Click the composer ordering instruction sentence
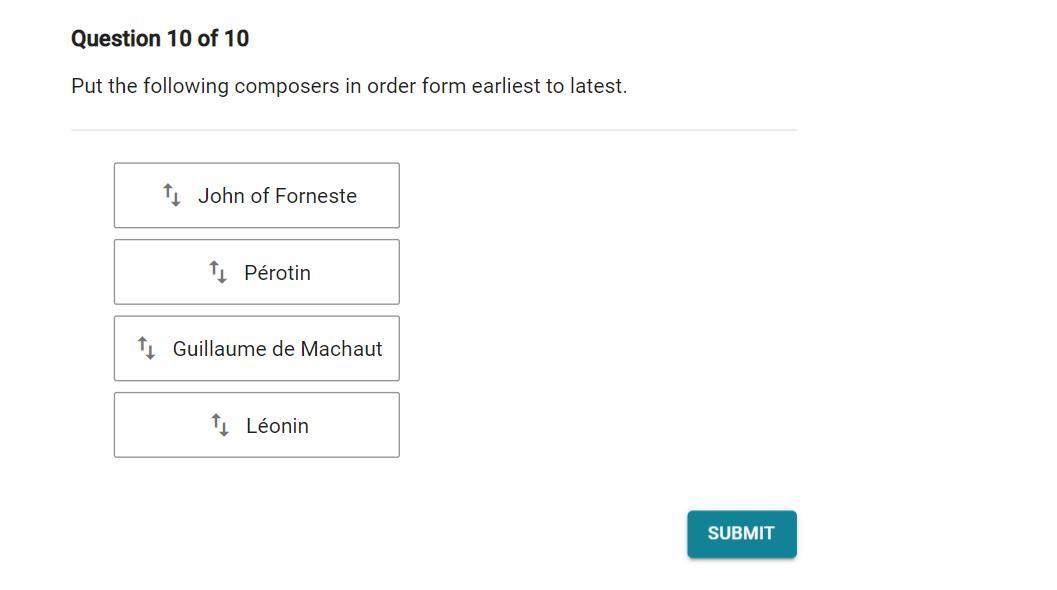 coord(349,86)
